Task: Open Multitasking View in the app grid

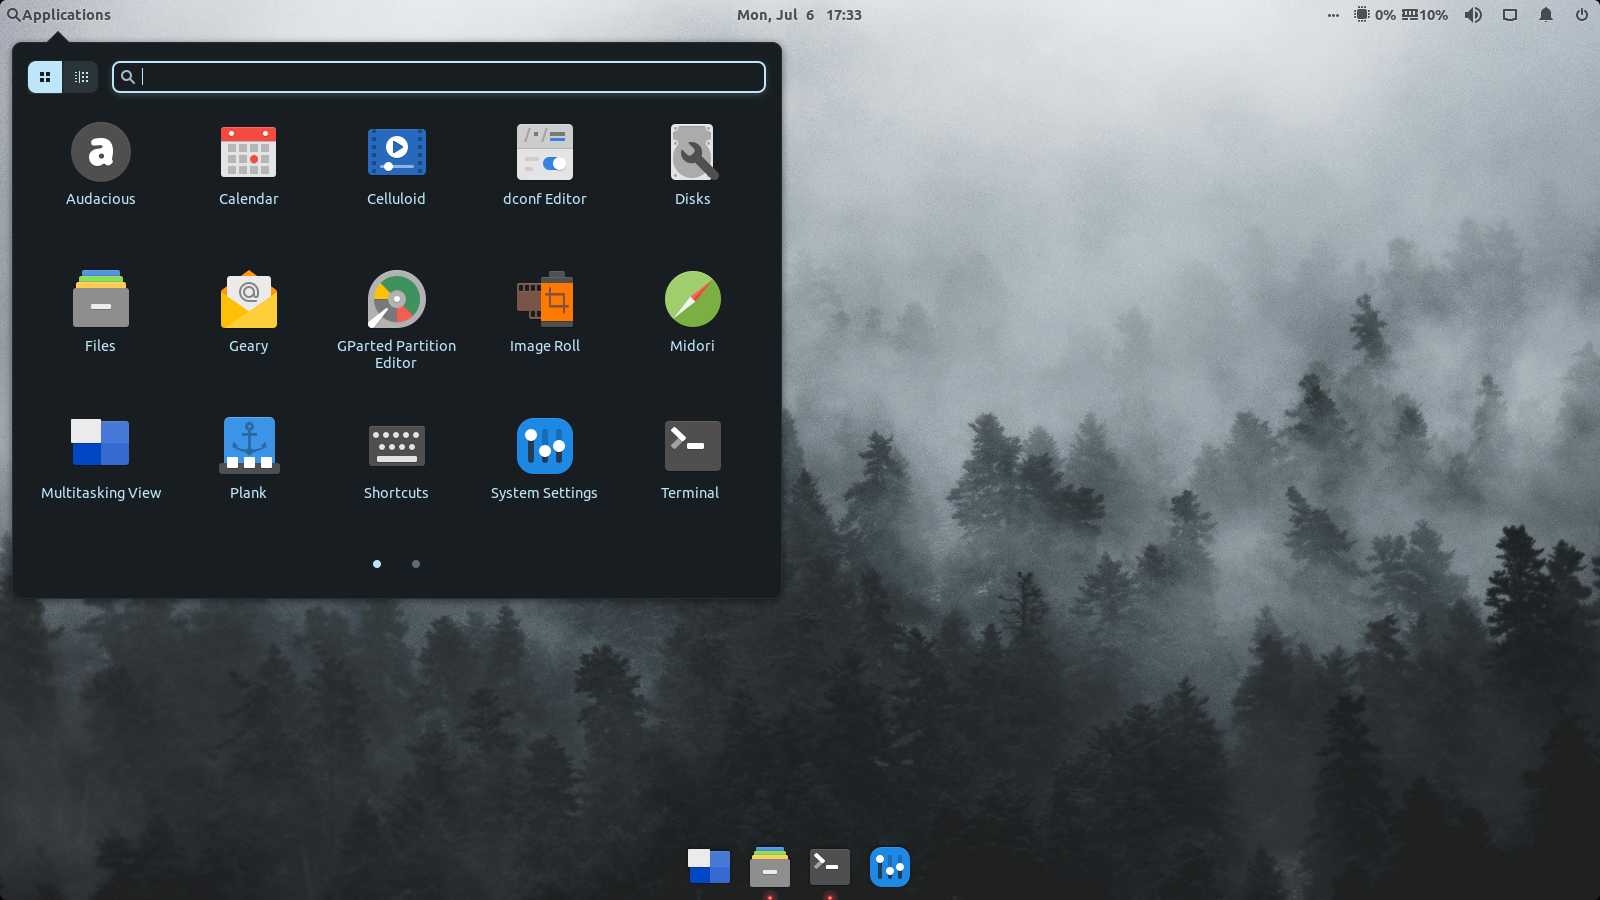Action: pos(100,442)
